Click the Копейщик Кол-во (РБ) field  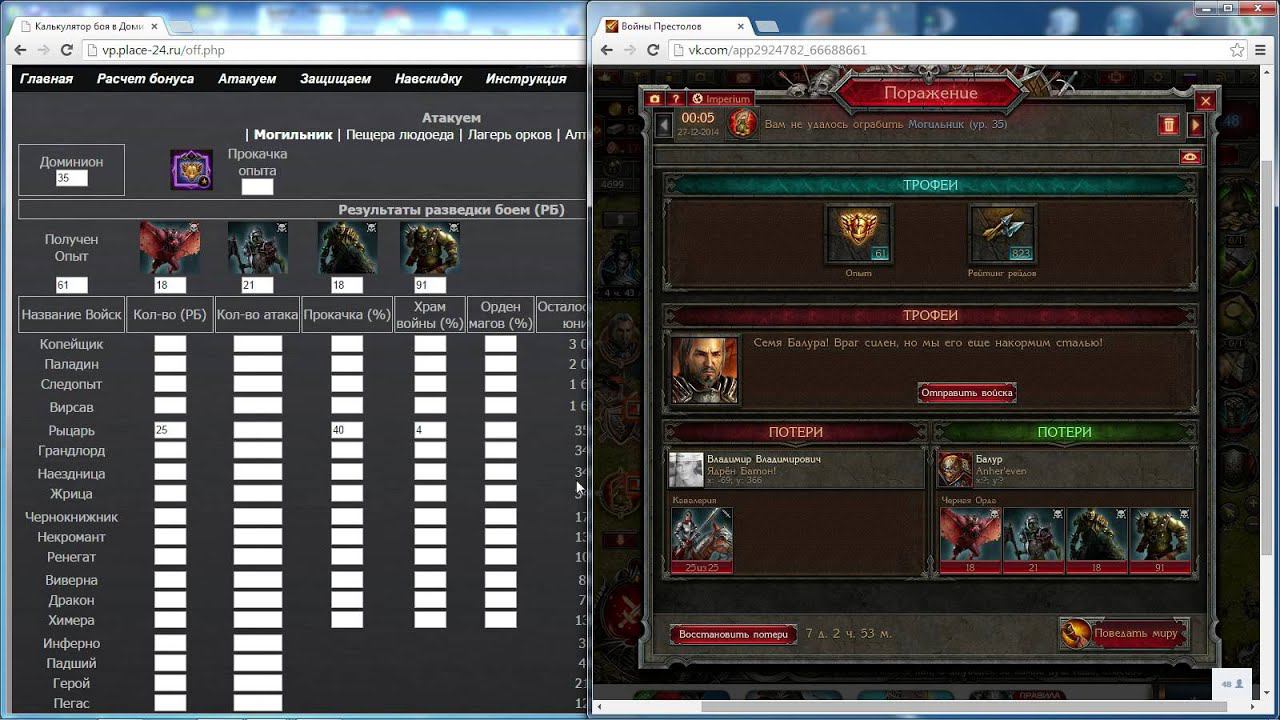click(x=170, y=344)
